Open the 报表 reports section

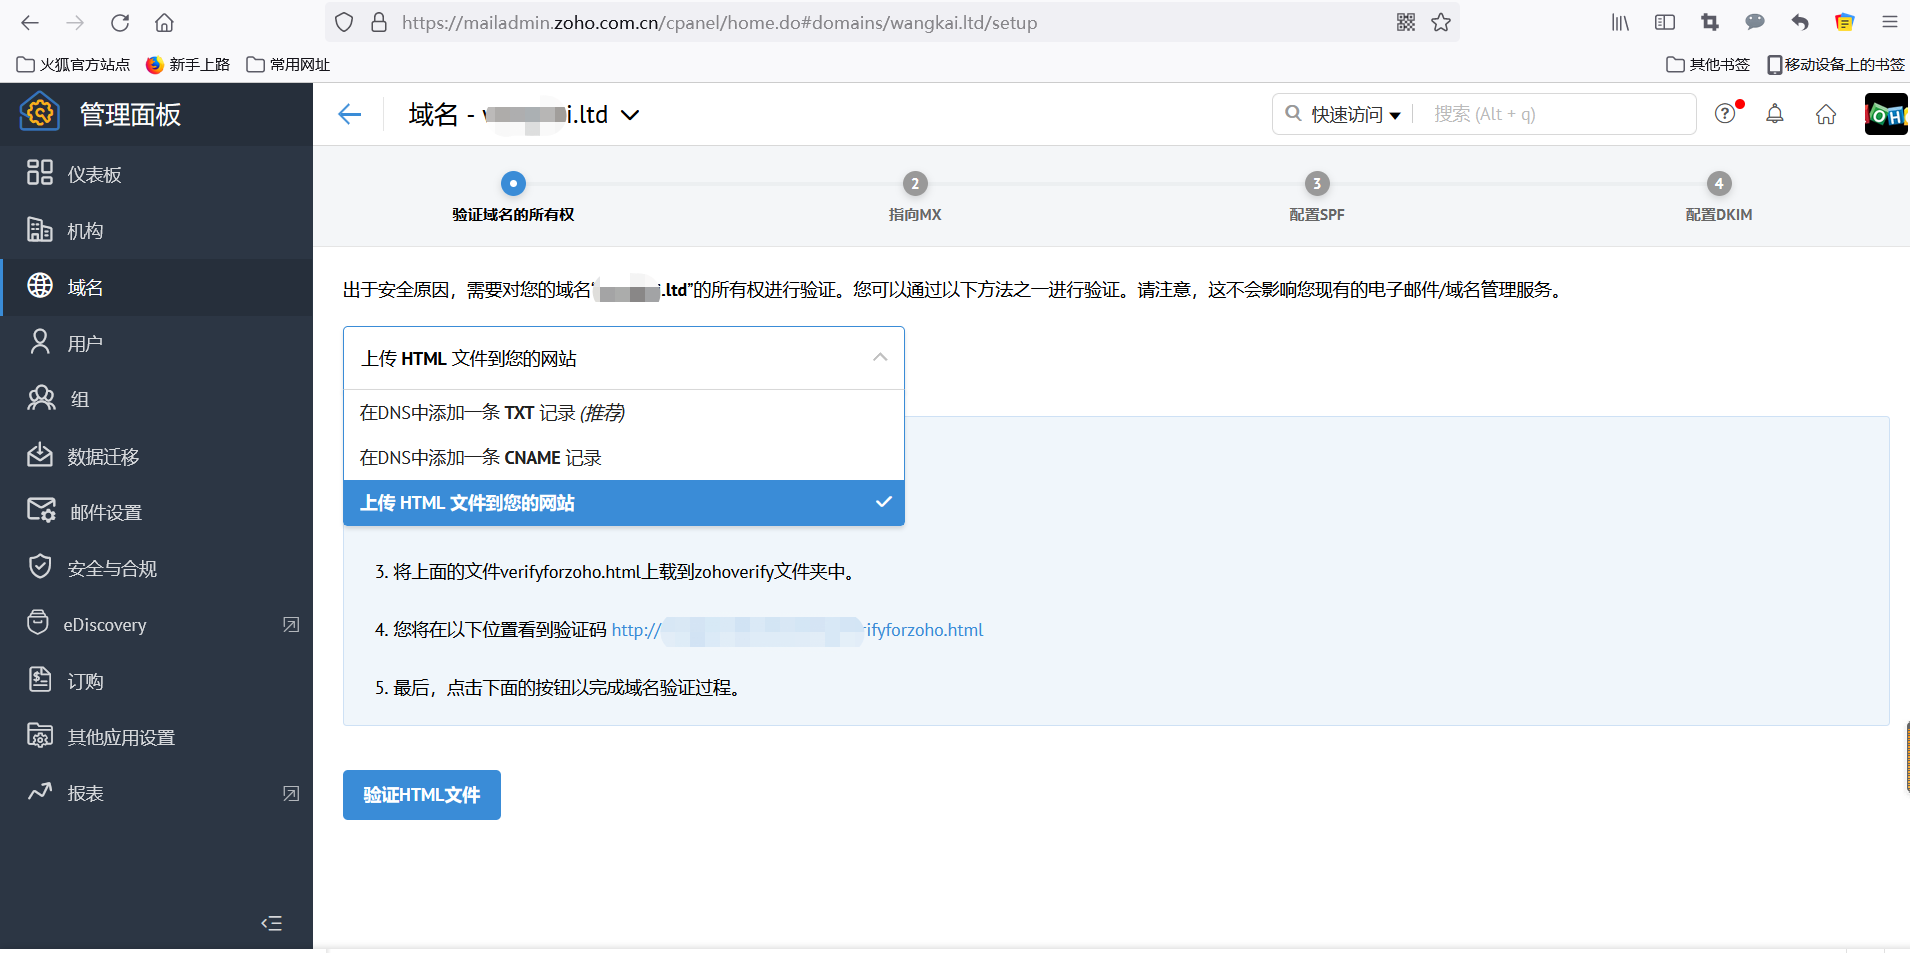click(x=156, y=793)
